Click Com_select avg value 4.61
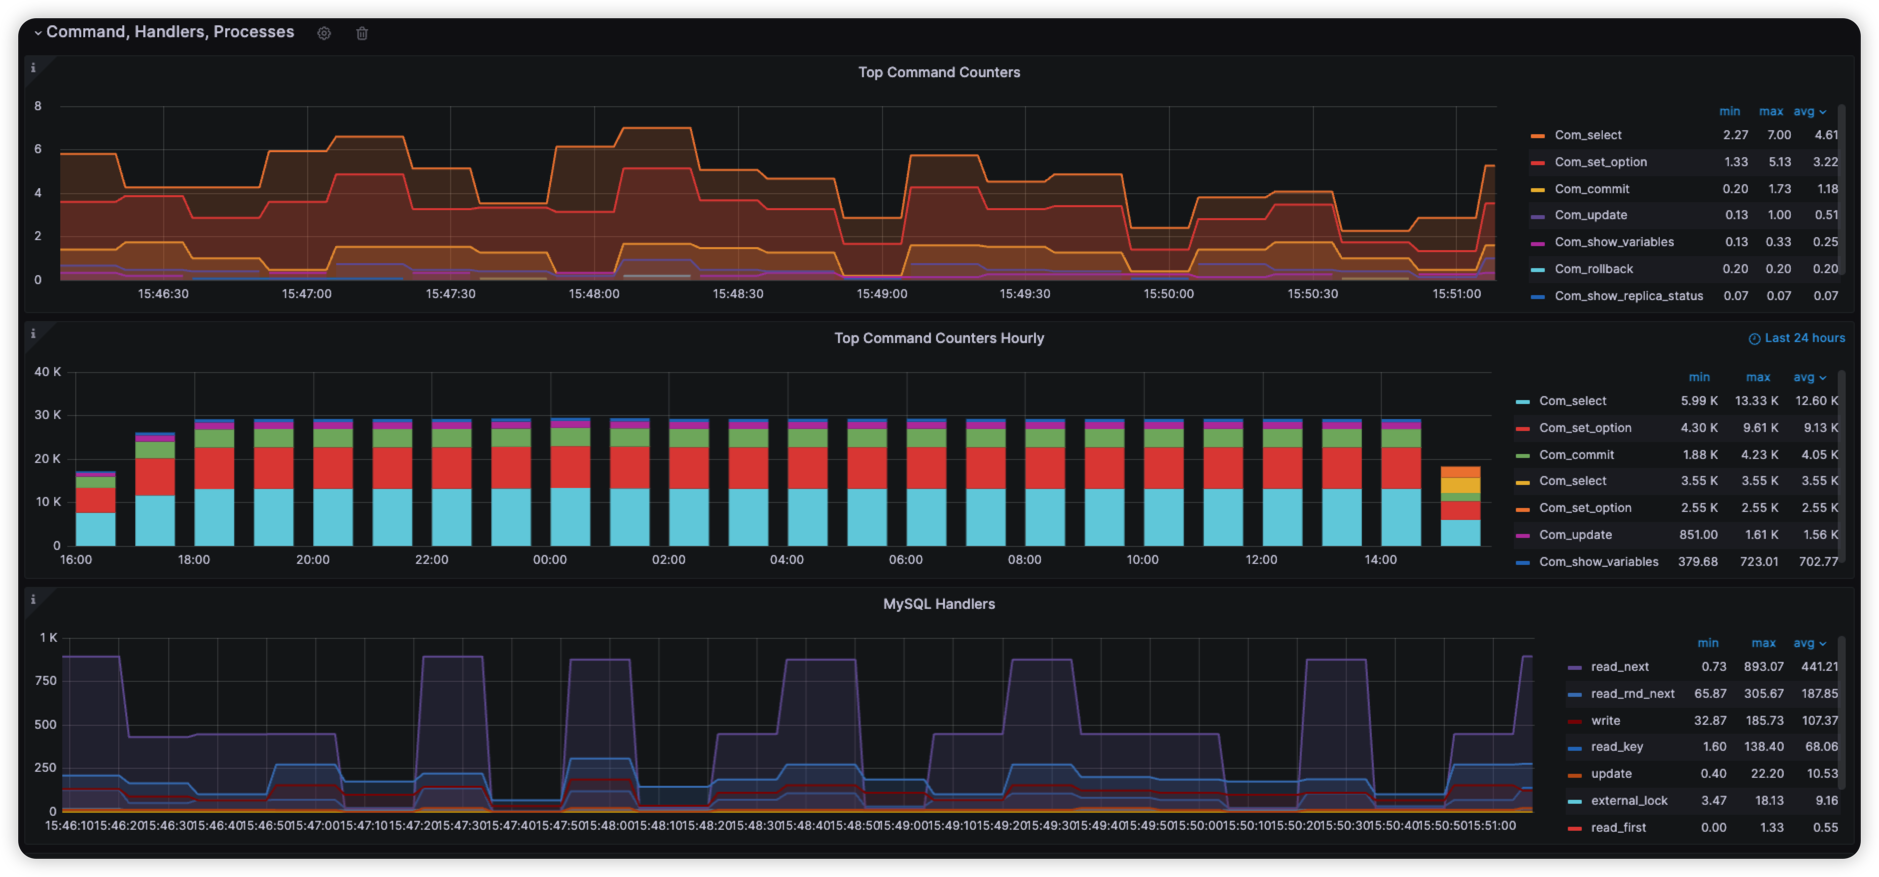 (x=1826, y=135)
